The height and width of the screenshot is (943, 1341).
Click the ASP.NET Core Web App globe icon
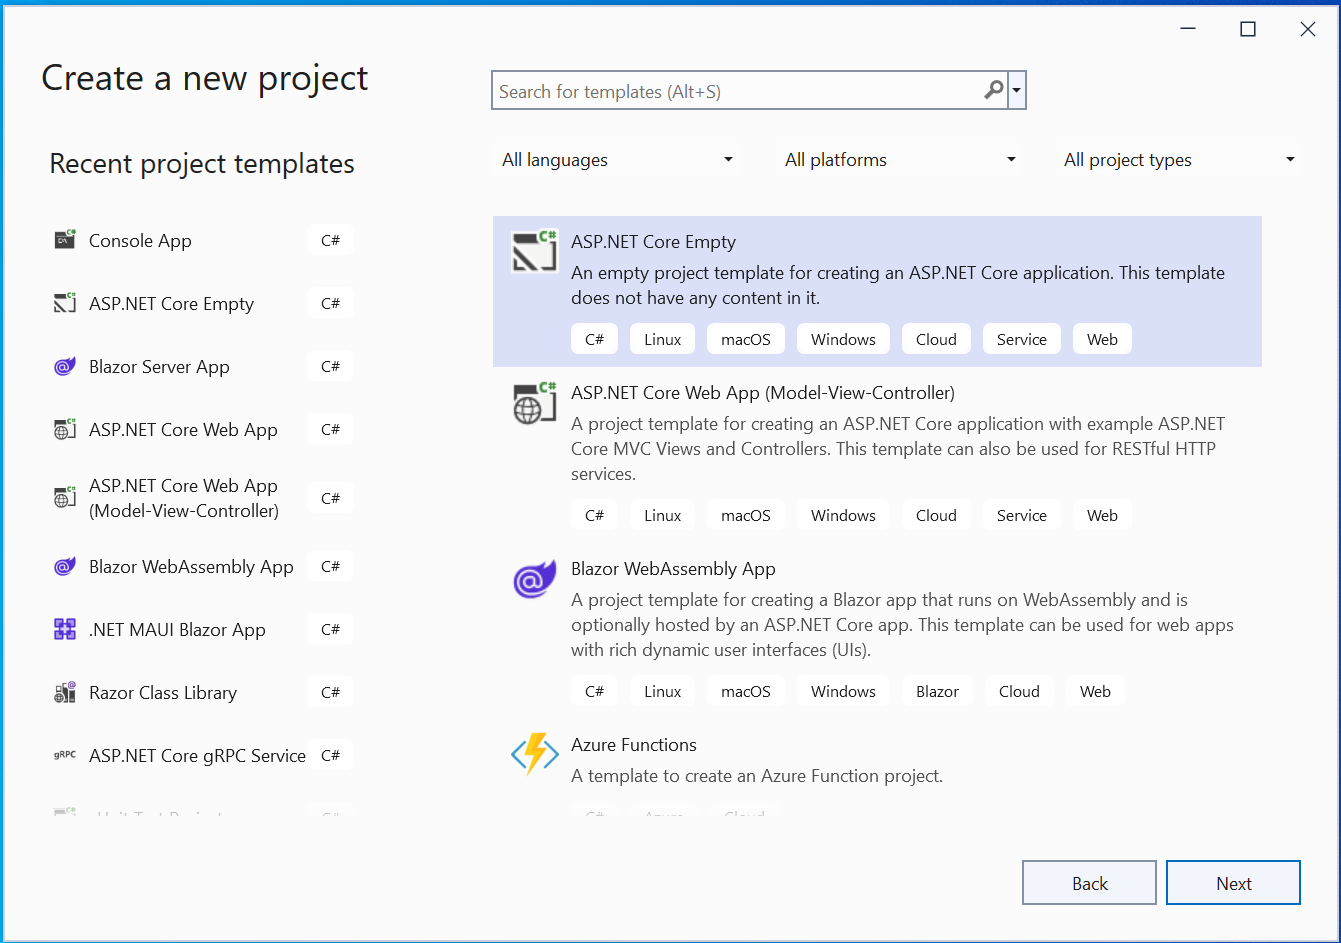65,429
